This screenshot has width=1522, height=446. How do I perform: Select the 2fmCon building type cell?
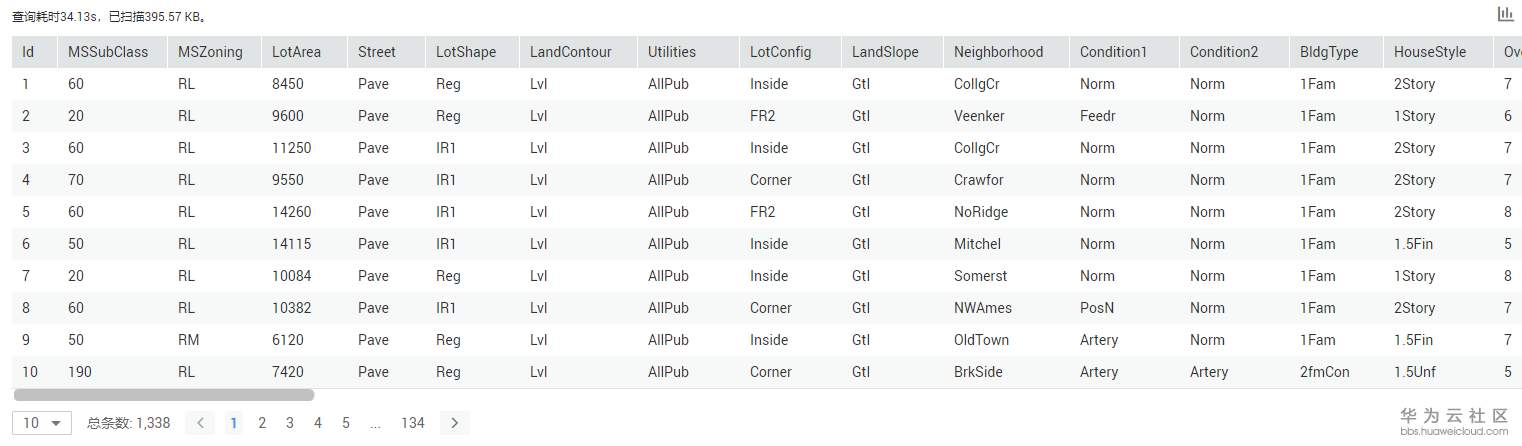point(1324,372)
